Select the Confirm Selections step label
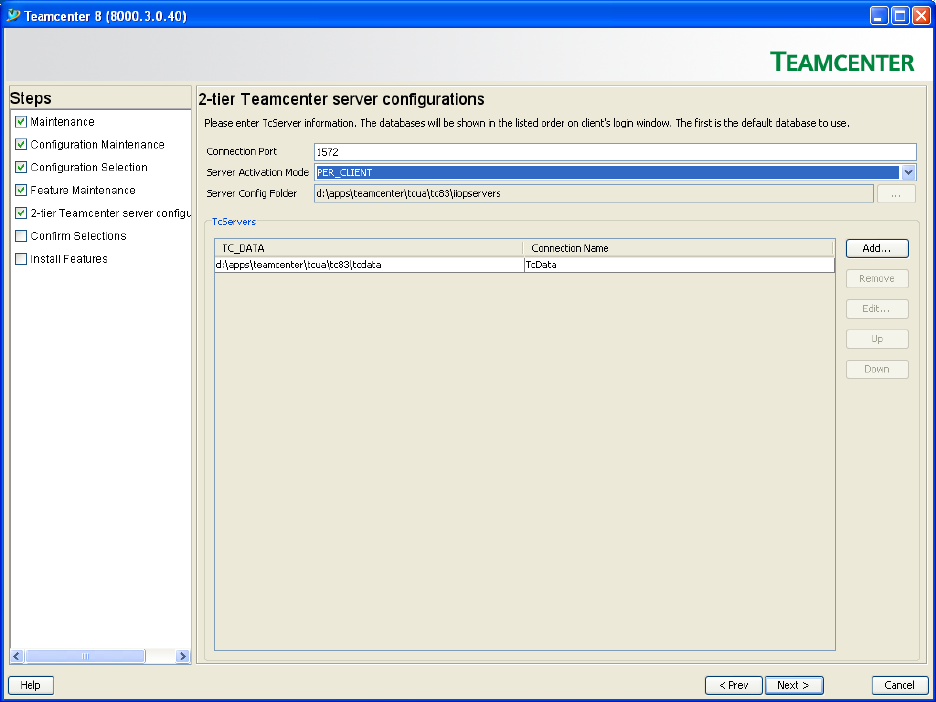 (x=78, y=236)
